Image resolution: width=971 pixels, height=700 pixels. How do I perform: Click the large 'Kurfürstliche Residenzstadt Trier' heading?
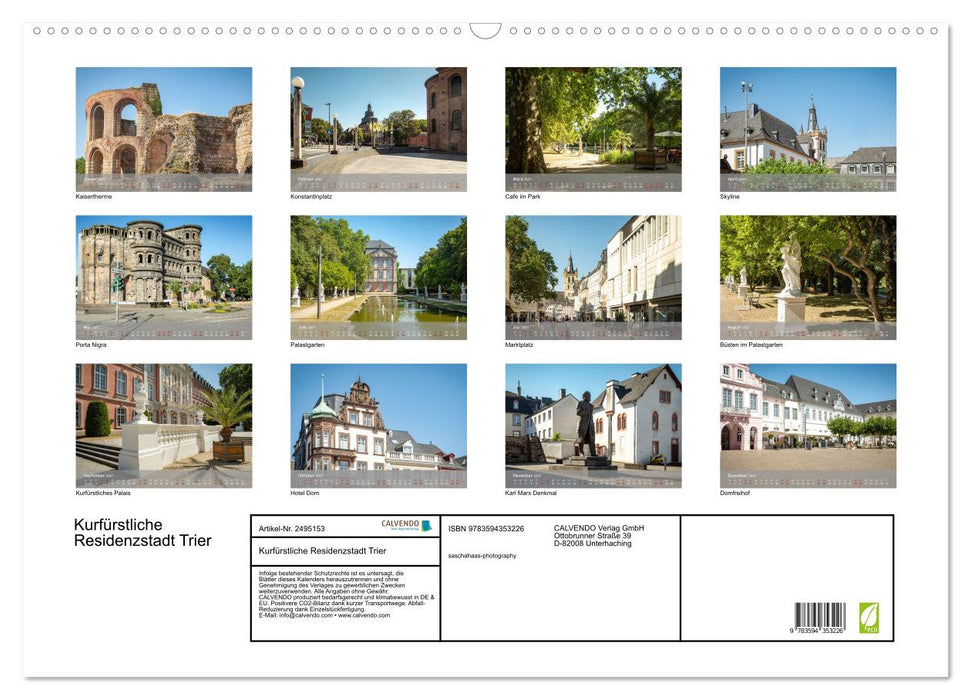142,533
